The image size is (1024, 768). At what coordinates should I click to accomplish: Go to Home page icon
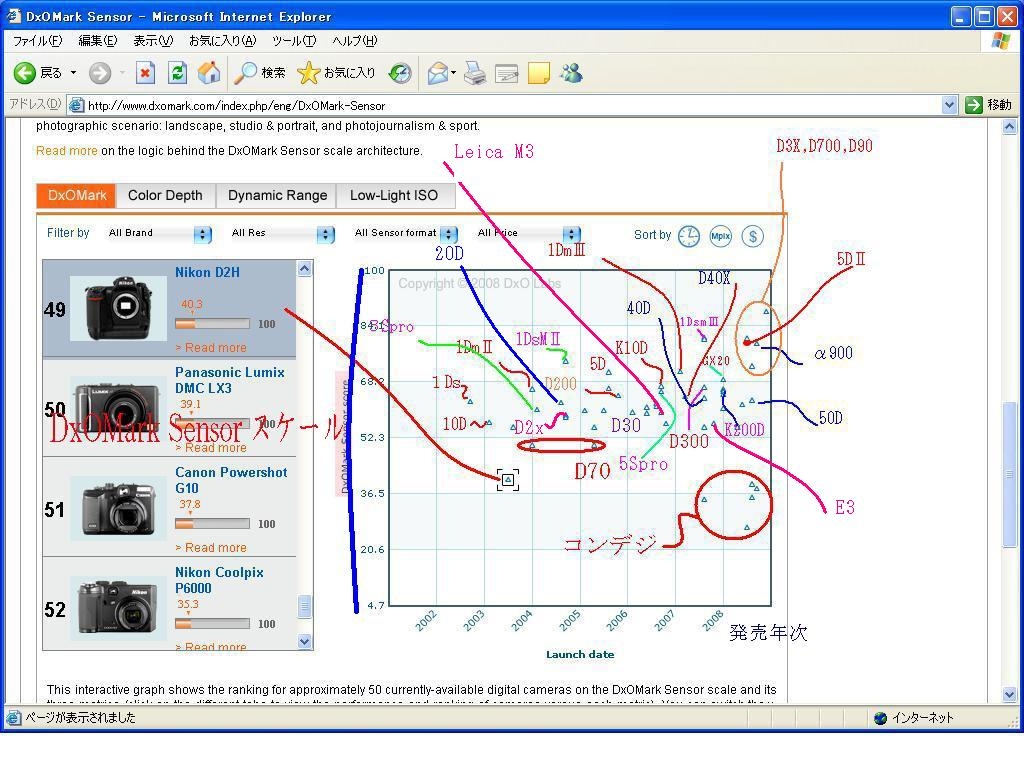coord(209,72)
